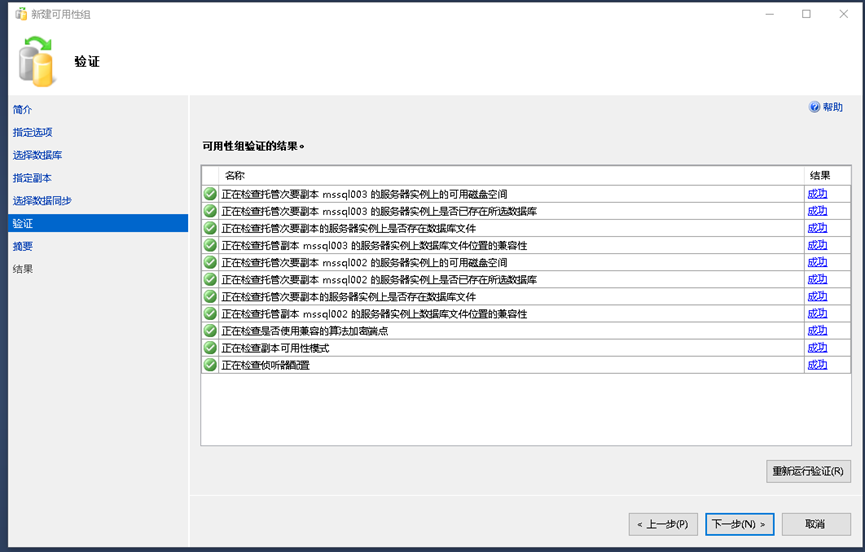The width and height of the screenshot is (865, 552).
Task: Select 选择数据库 step in the sidebar
Action: click(x=38, y=155)
